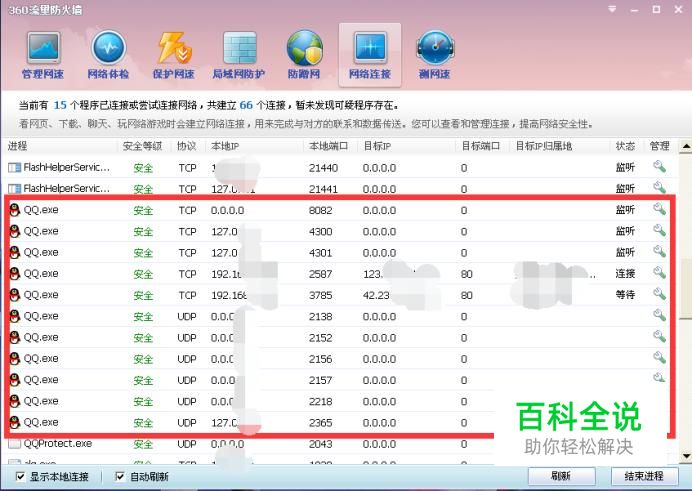Select QQ.exe penguin icon on port 2365 row
Screen dimensions: 692x491
point(15,423)
